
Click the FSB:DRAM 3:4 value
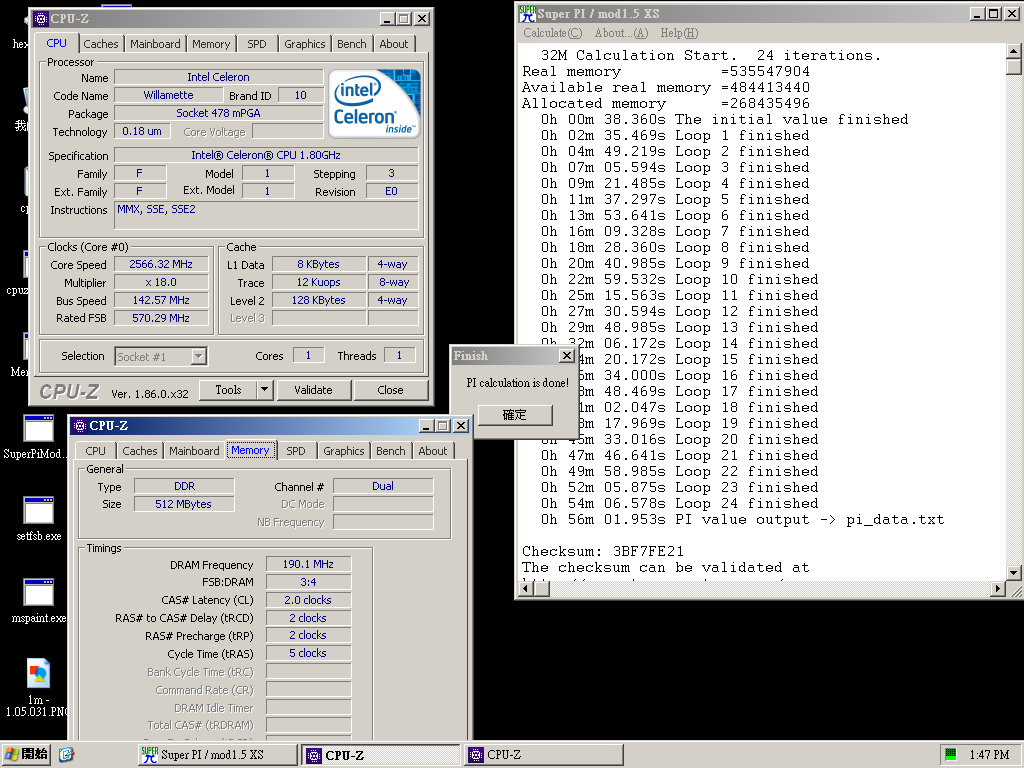point(308,582)
